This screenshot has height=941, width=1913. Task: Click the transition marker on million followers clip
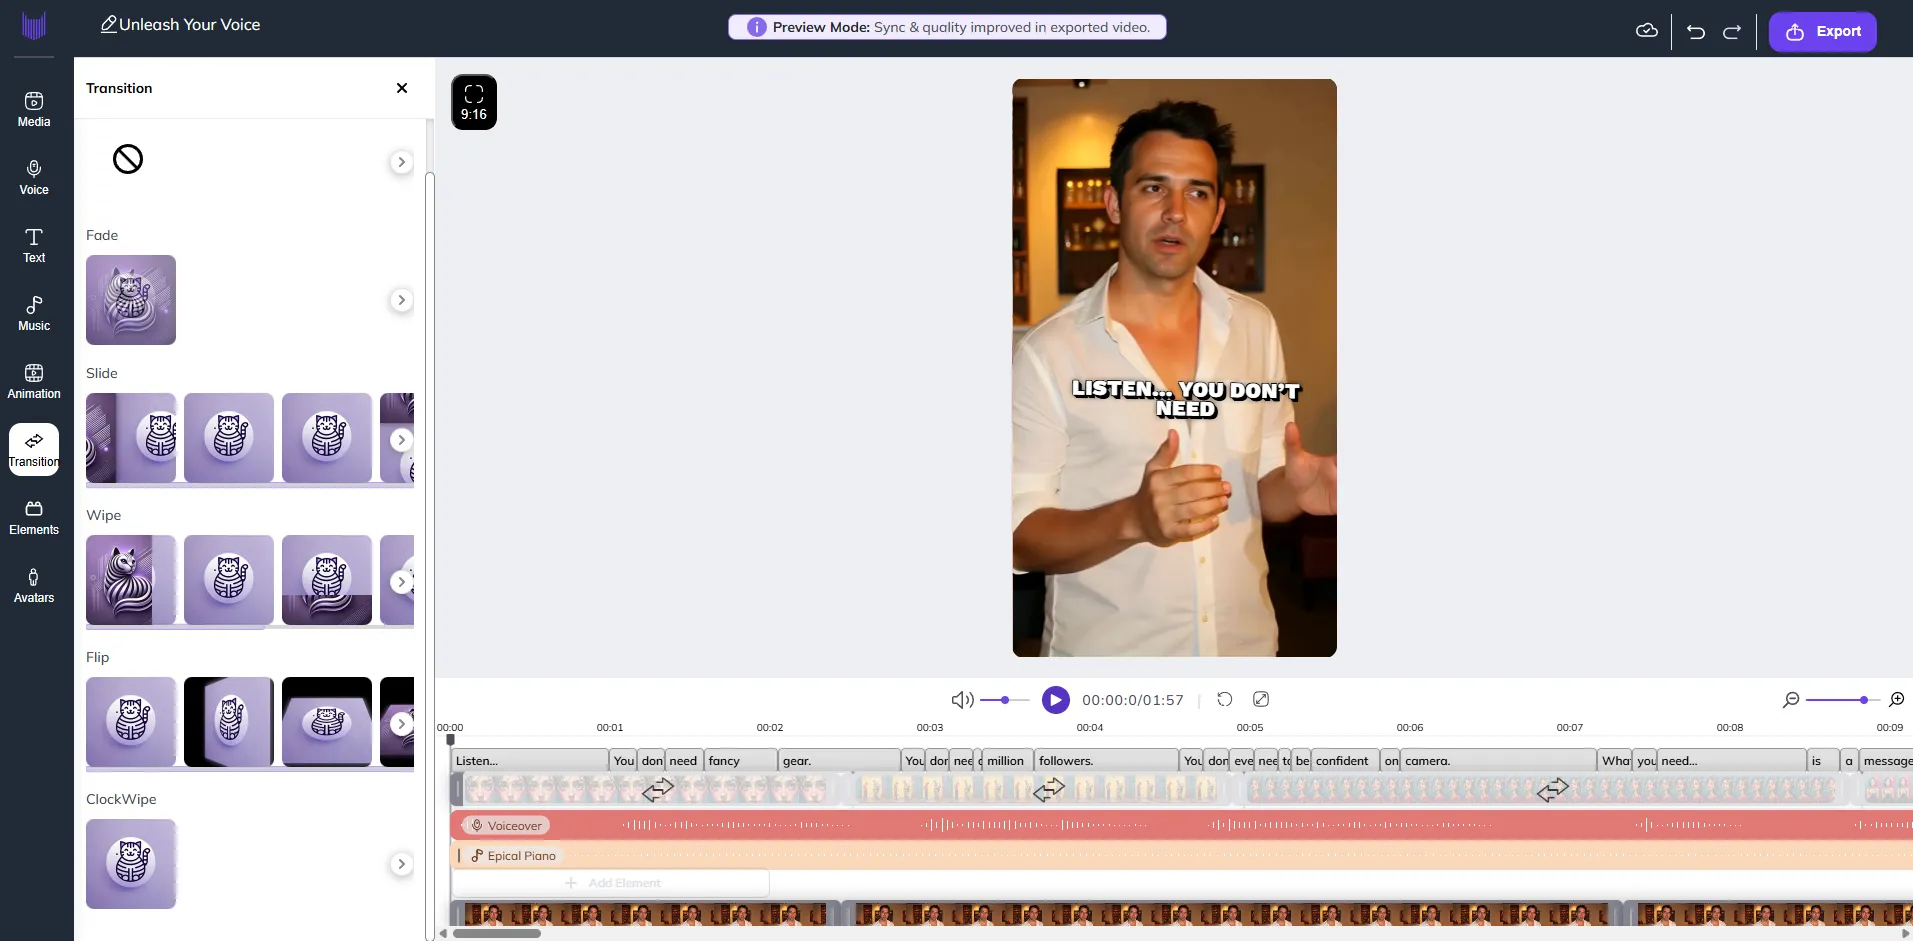(1048, 790)
